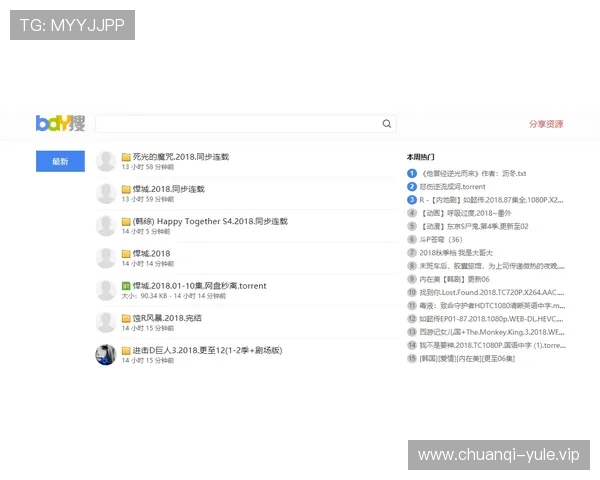This screenshot has width=600, height=480.
Task: Open hot item 6 with (36)
Action: coord(441,240)
